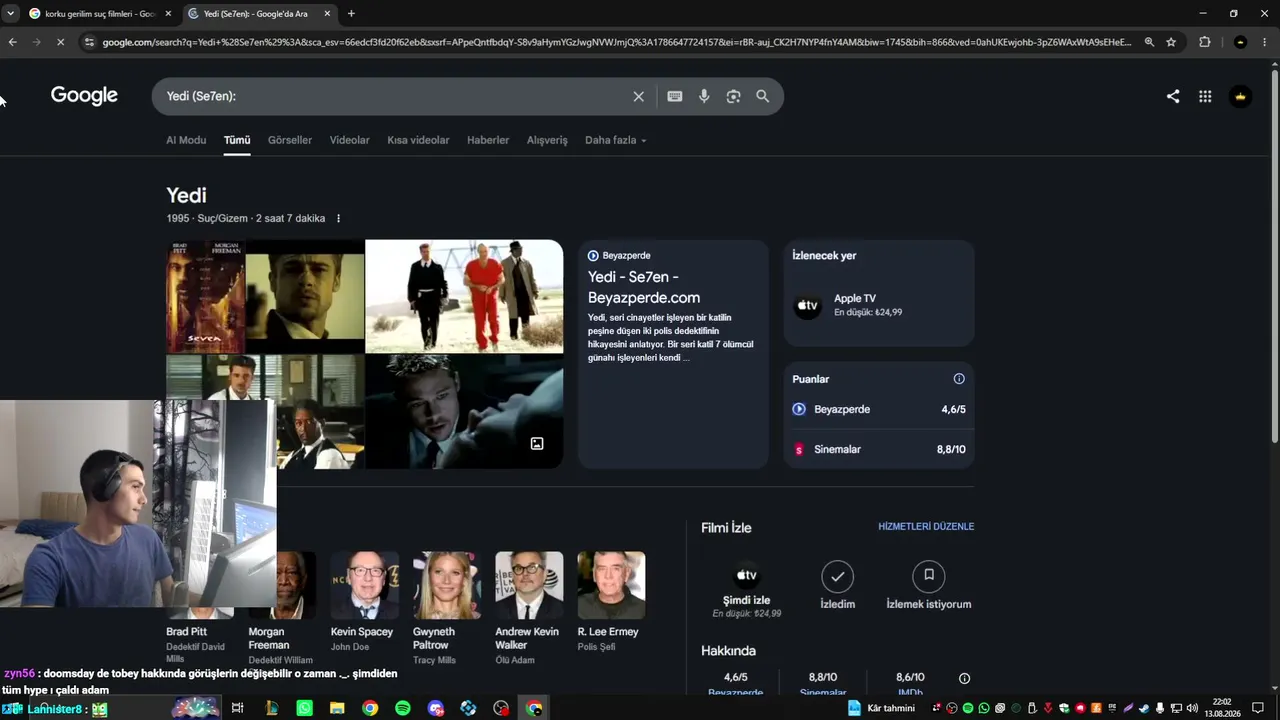
Task: Close the 'Yedi (Se7en): - Google'da Ara' tab
Action: tap(327, 14)
